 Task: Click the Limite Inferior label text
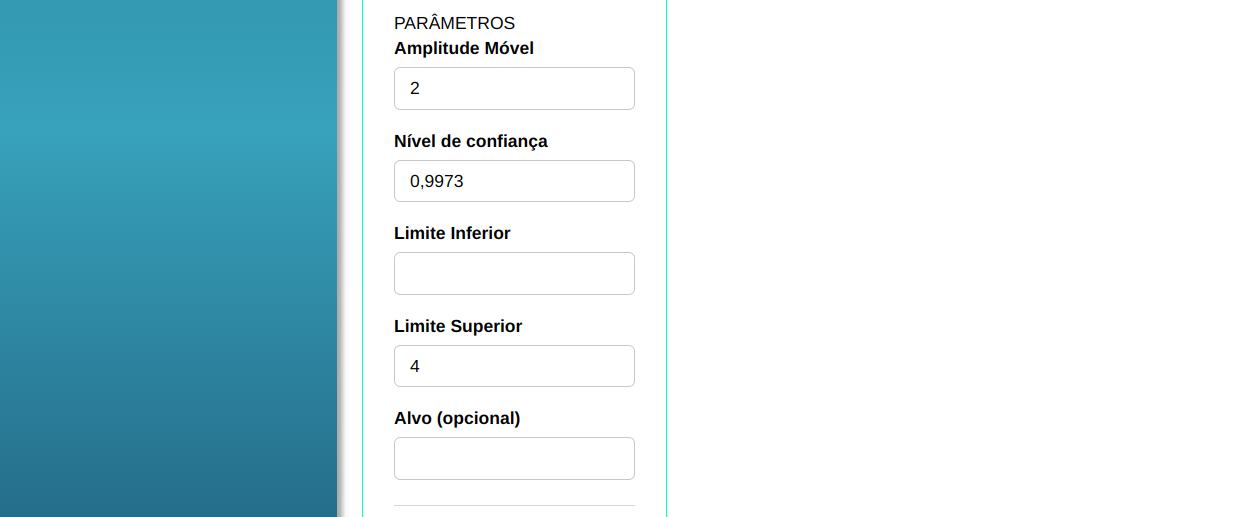[452, 233]
